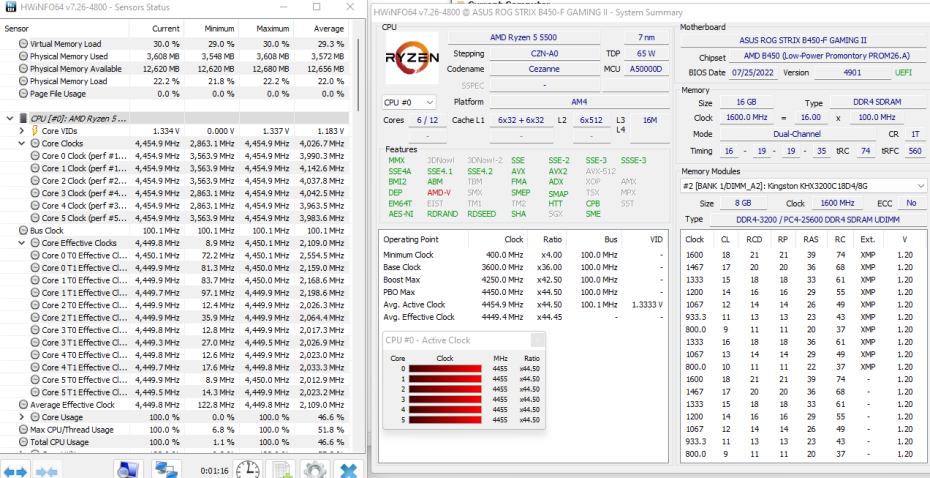
Task: Click the shrink-columns inward arrows toolbar icon
Action: pos(46,471)
